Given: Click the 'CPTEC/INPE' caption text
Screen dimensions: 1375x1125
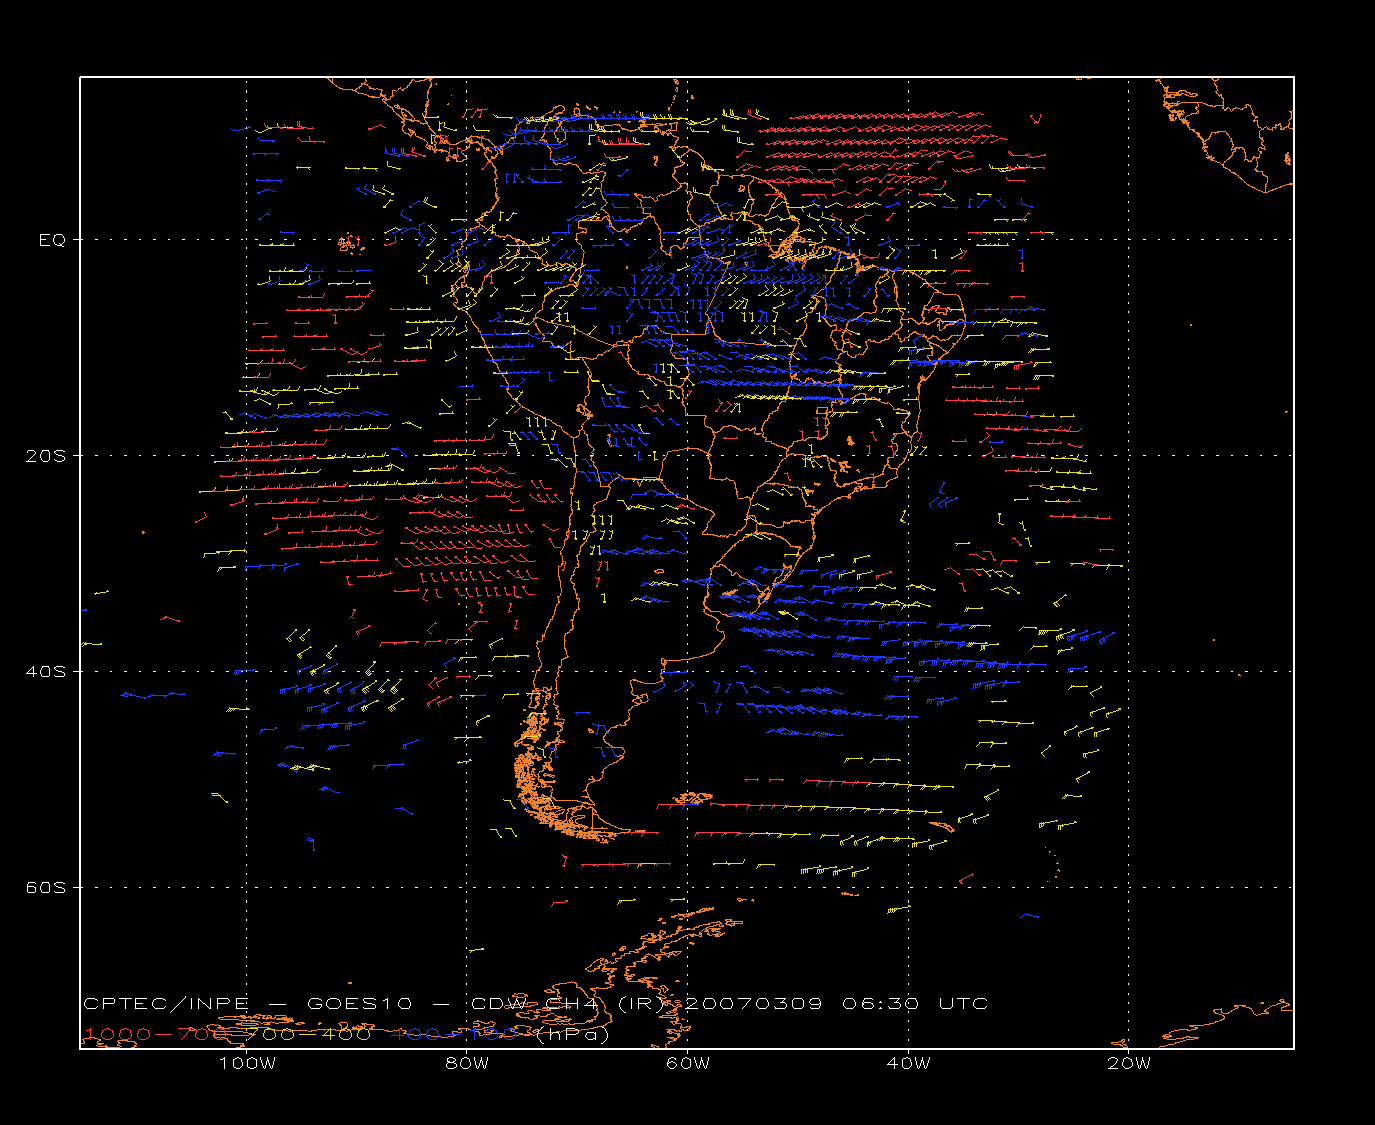Looking at the screenshot, I should click(x=166, y=1003).
